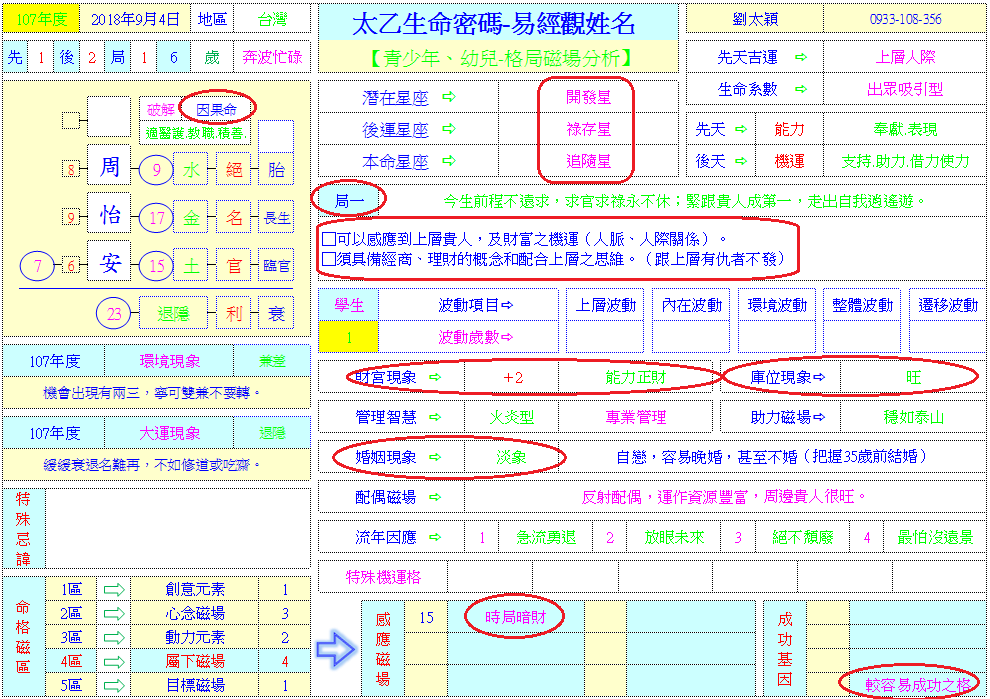Screen dimensions: 990x699
Task: Click the arrow icon after 配偶磁場
Action: pos(435,497)
